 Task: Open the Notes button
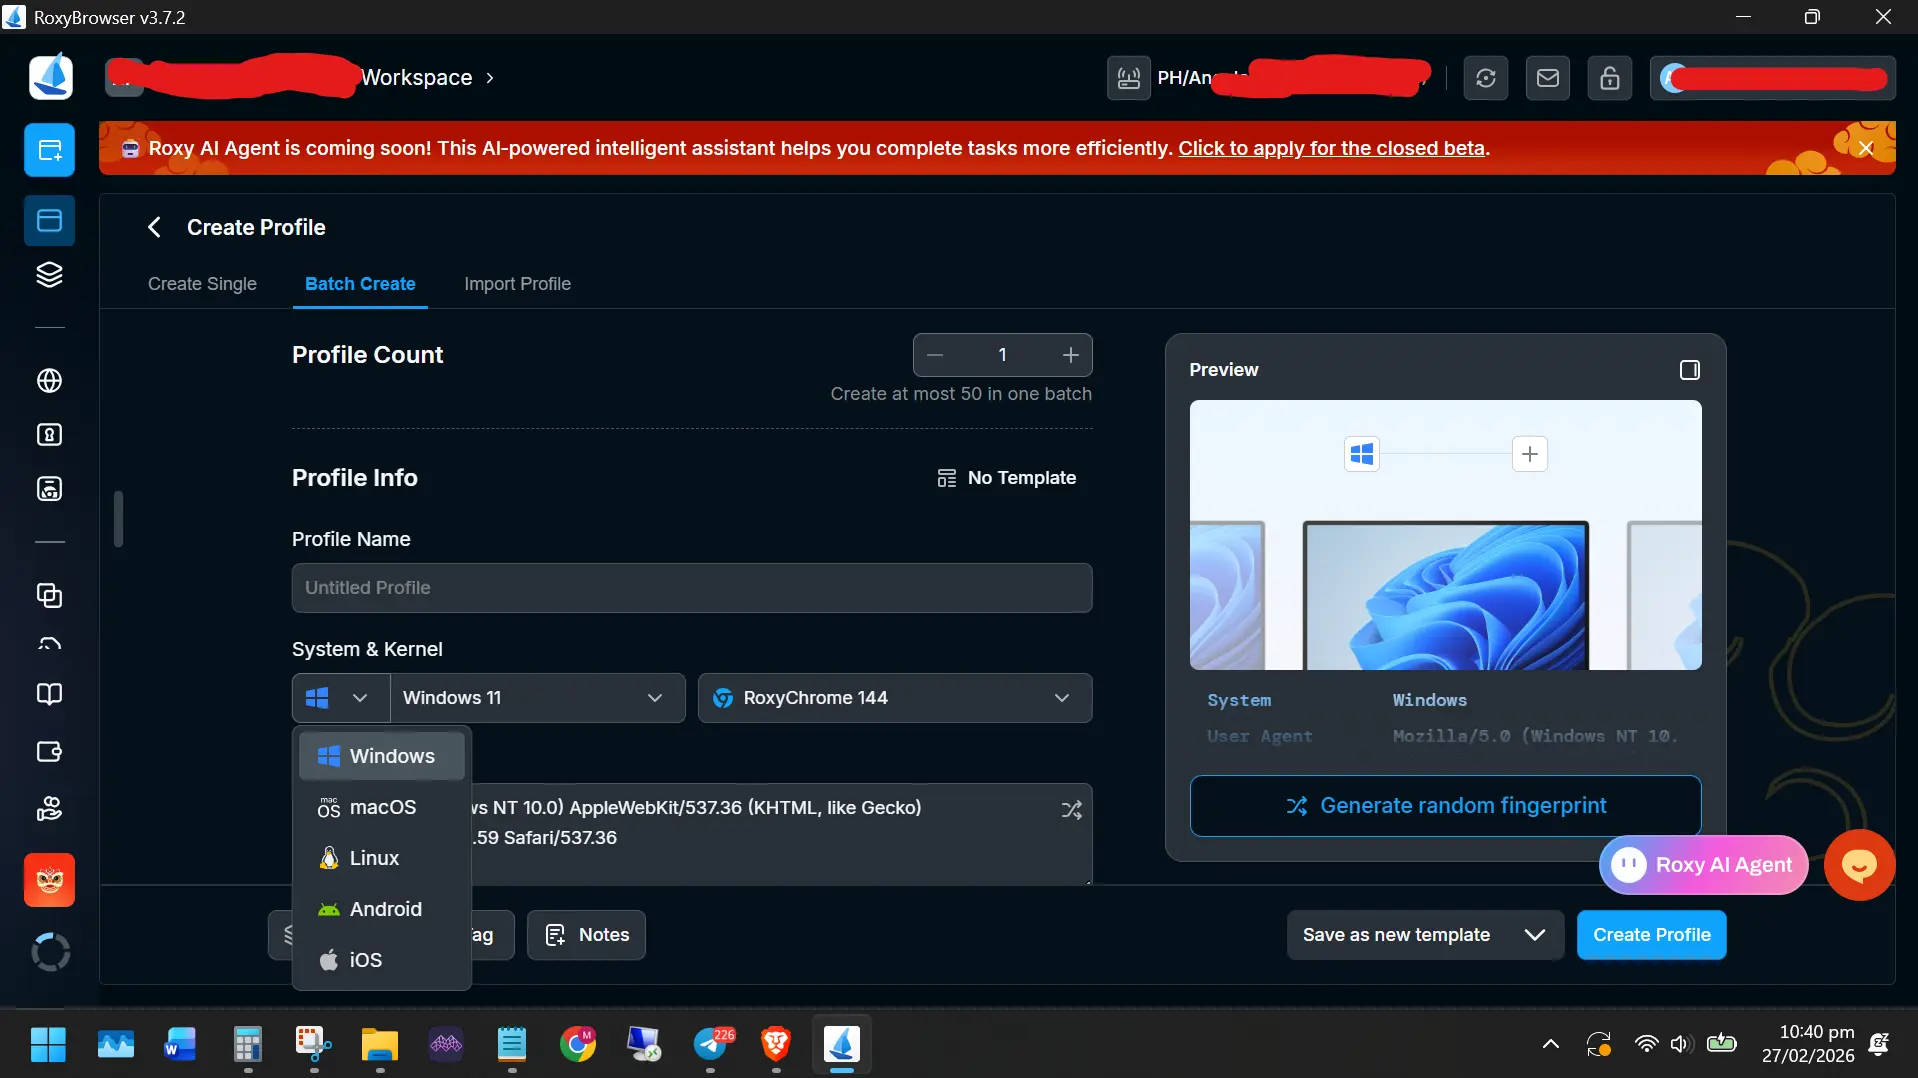tap(587, 935)
